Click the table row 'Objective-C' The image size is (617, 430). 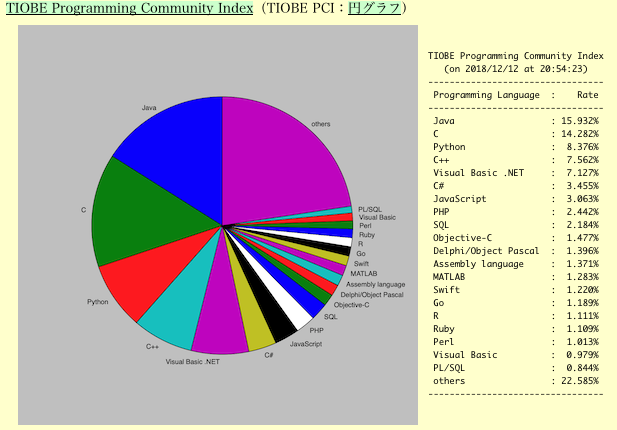tap(515, 238)
